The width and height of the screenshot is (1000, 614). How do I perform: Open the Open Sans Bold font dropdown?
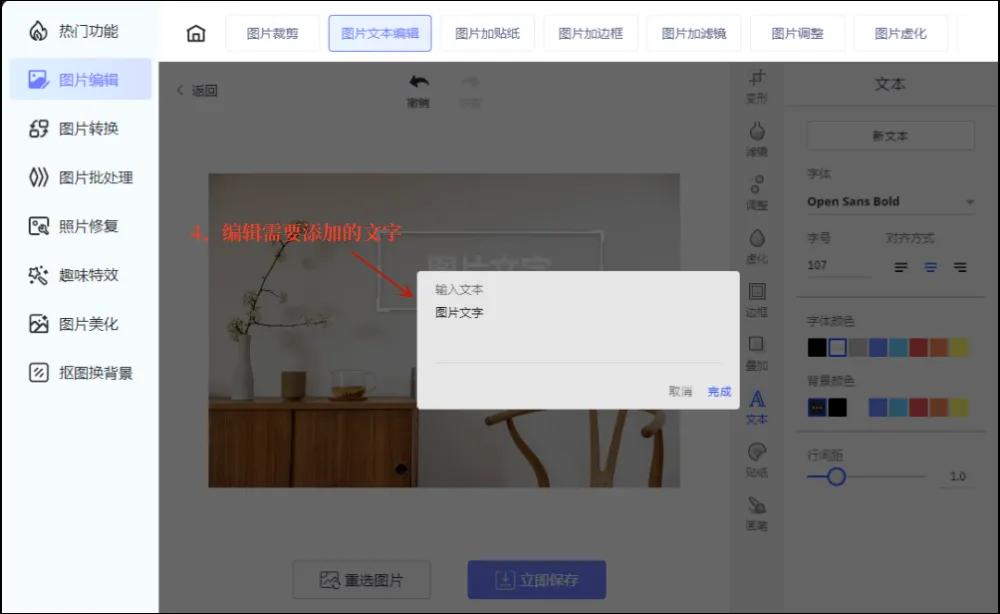pos(889,201)
